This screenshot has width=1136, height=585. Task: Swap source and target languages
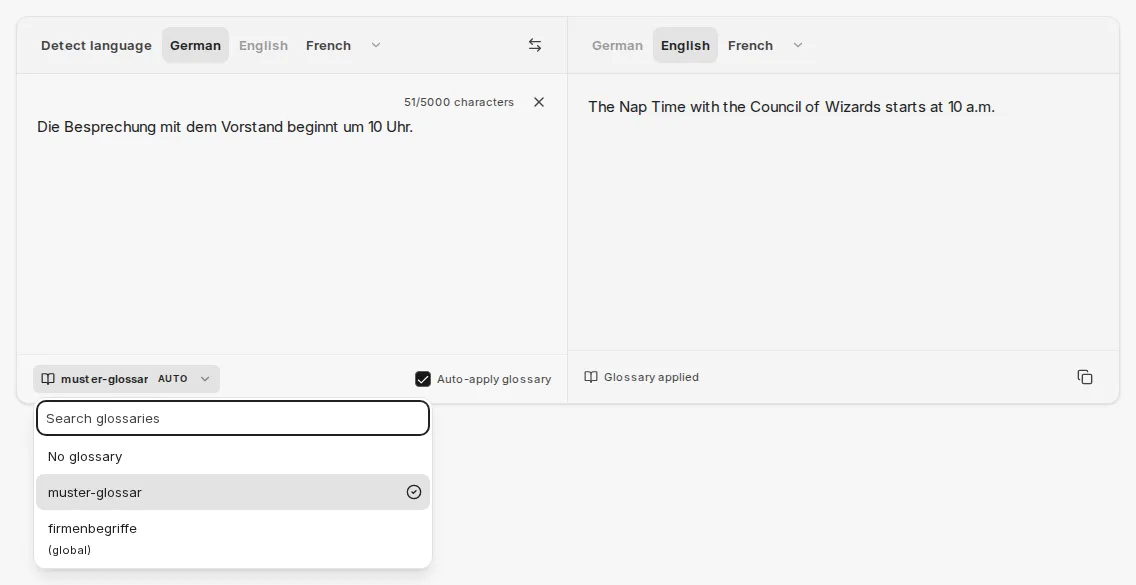(x=535, y=45)
